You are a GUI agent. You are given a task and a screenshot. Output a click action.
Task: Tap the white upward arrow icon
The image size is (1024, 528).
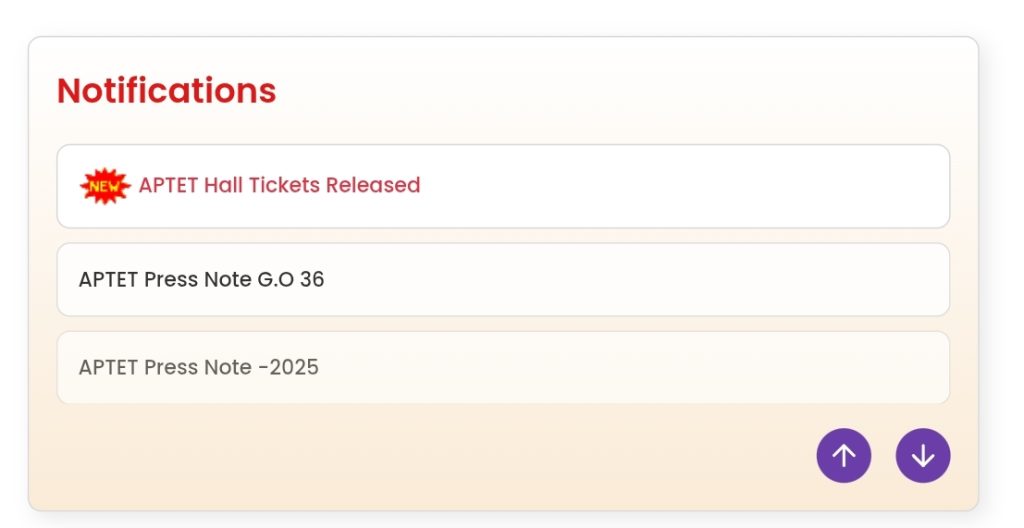click(843, 456)
